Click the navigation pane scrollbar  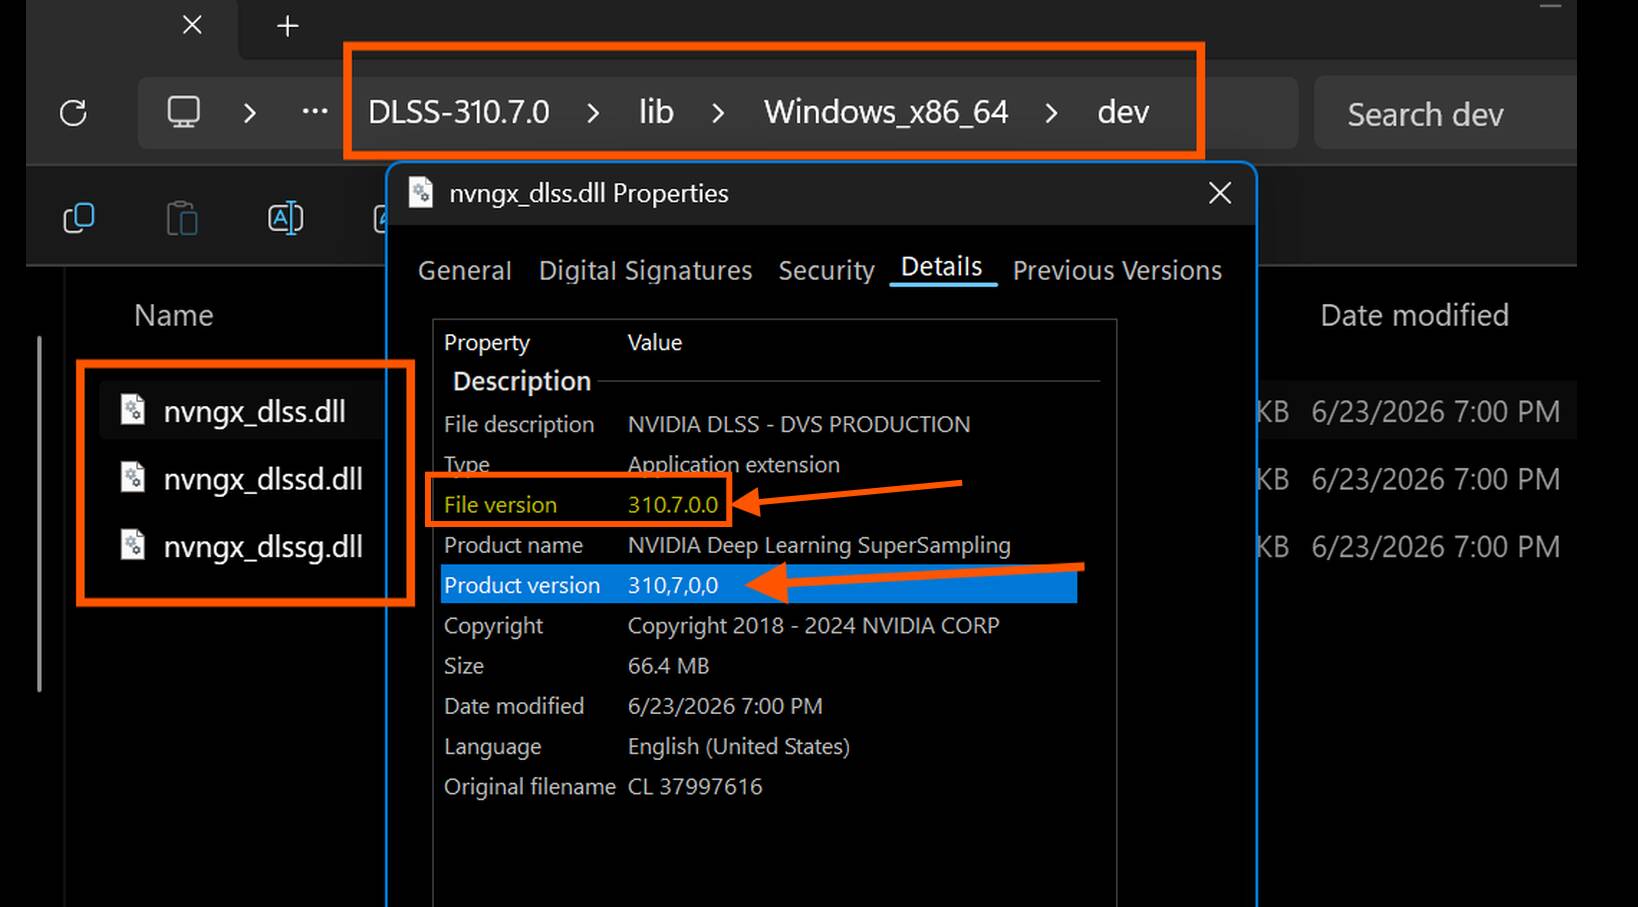click(x=39, y=514)
